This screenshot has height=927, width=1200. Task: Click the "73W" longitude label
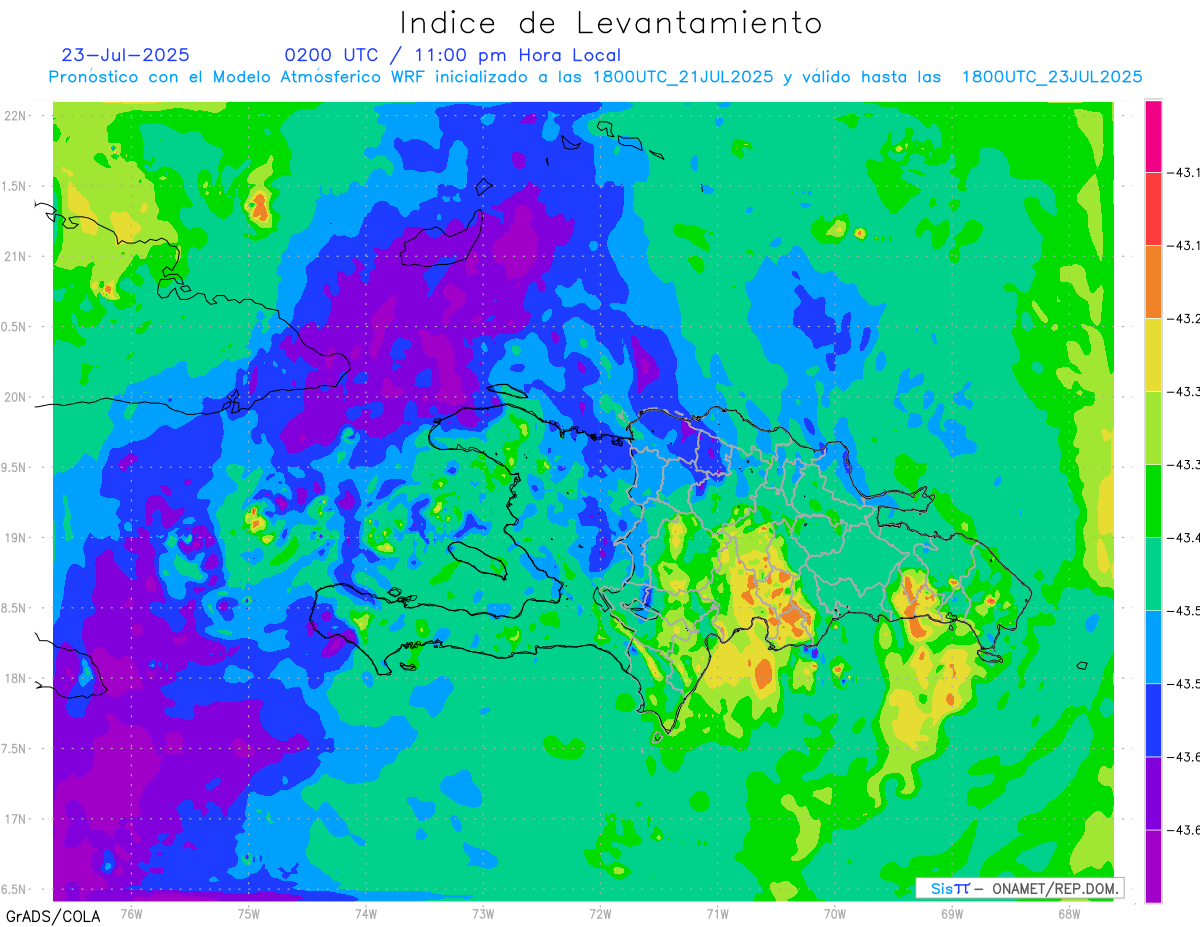[x=483, y=913]
